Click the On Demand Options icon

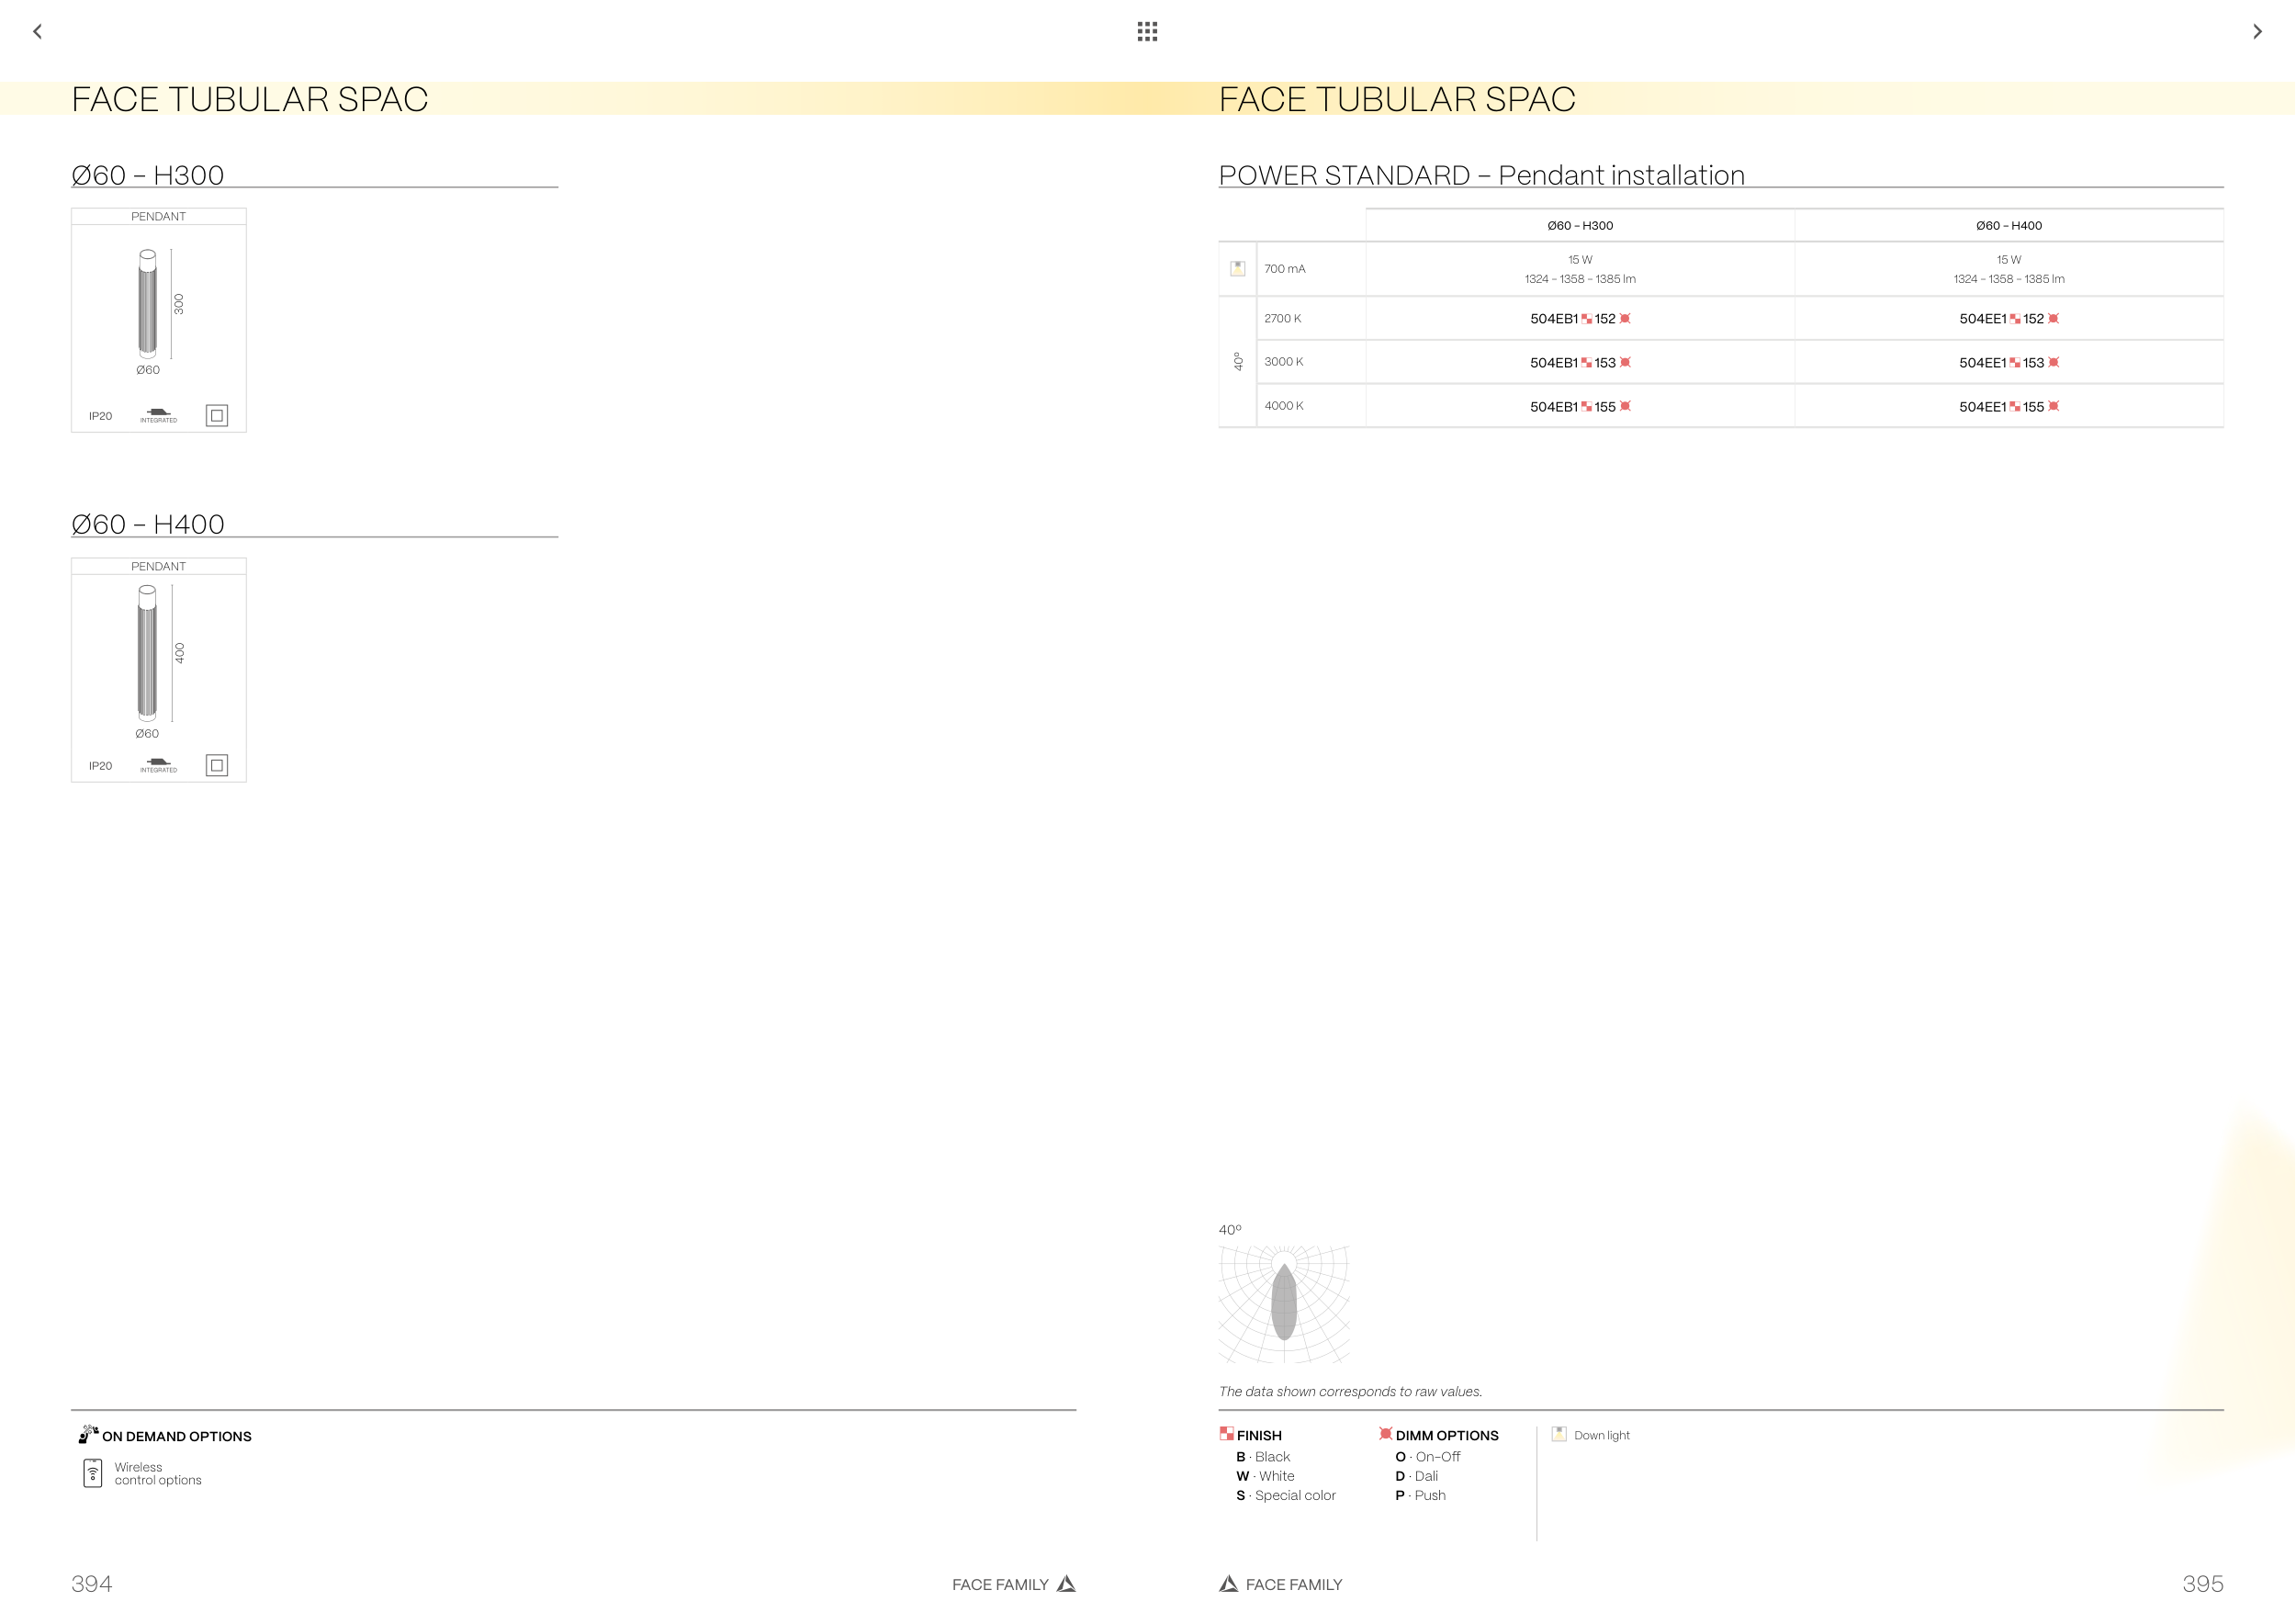pyautogui.click(x=88, y=1434)
